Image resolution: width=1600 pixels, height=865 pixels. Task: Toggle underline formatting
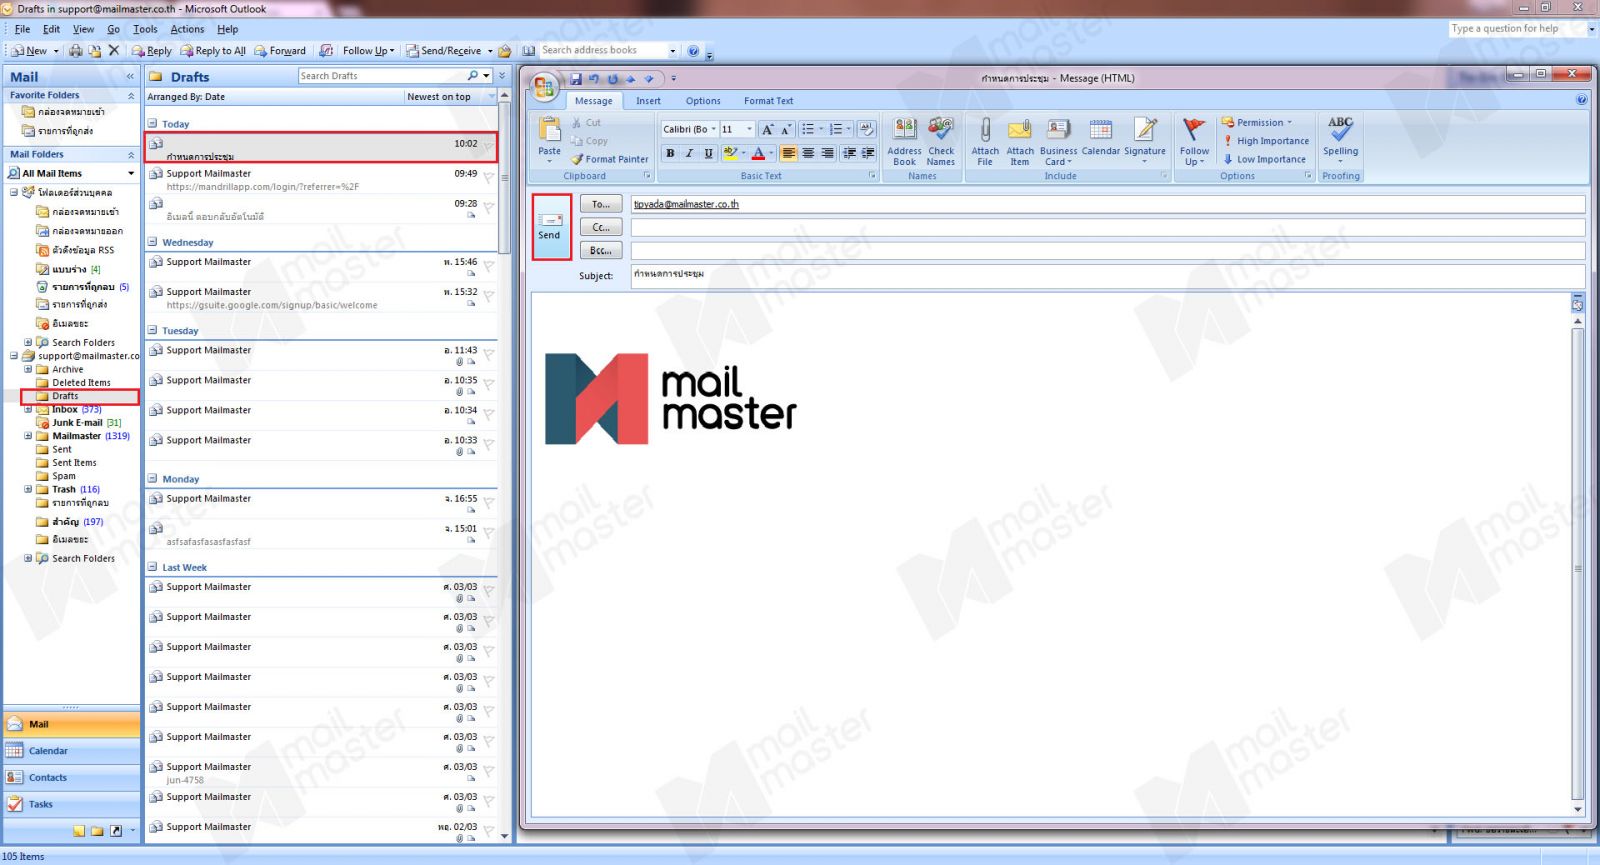click(x=708, y=153)
